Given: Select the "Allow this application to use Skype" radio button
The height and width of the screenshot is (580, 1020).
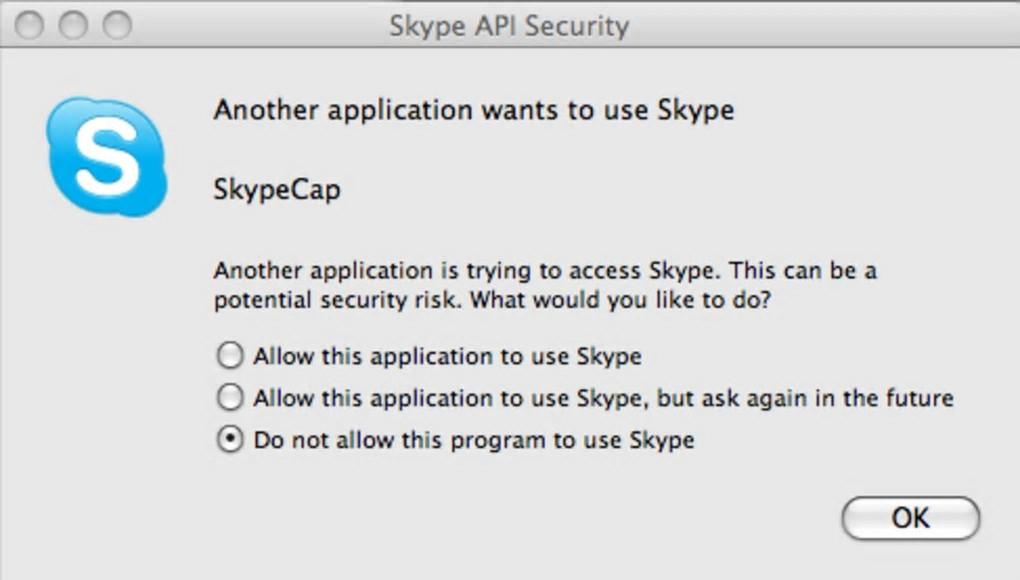Looking at the screenshot, I should pos(230,355).
